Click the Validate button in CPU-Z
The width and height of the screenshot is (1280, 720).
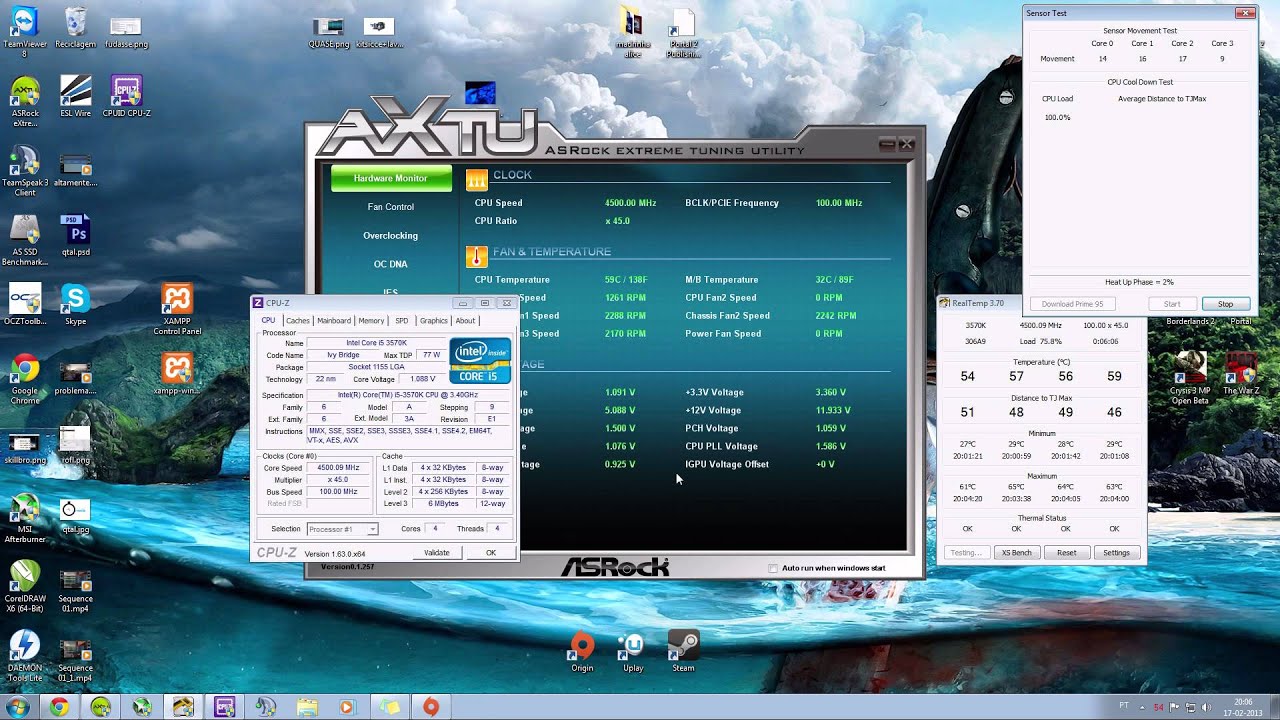click(x=437, y=553)
